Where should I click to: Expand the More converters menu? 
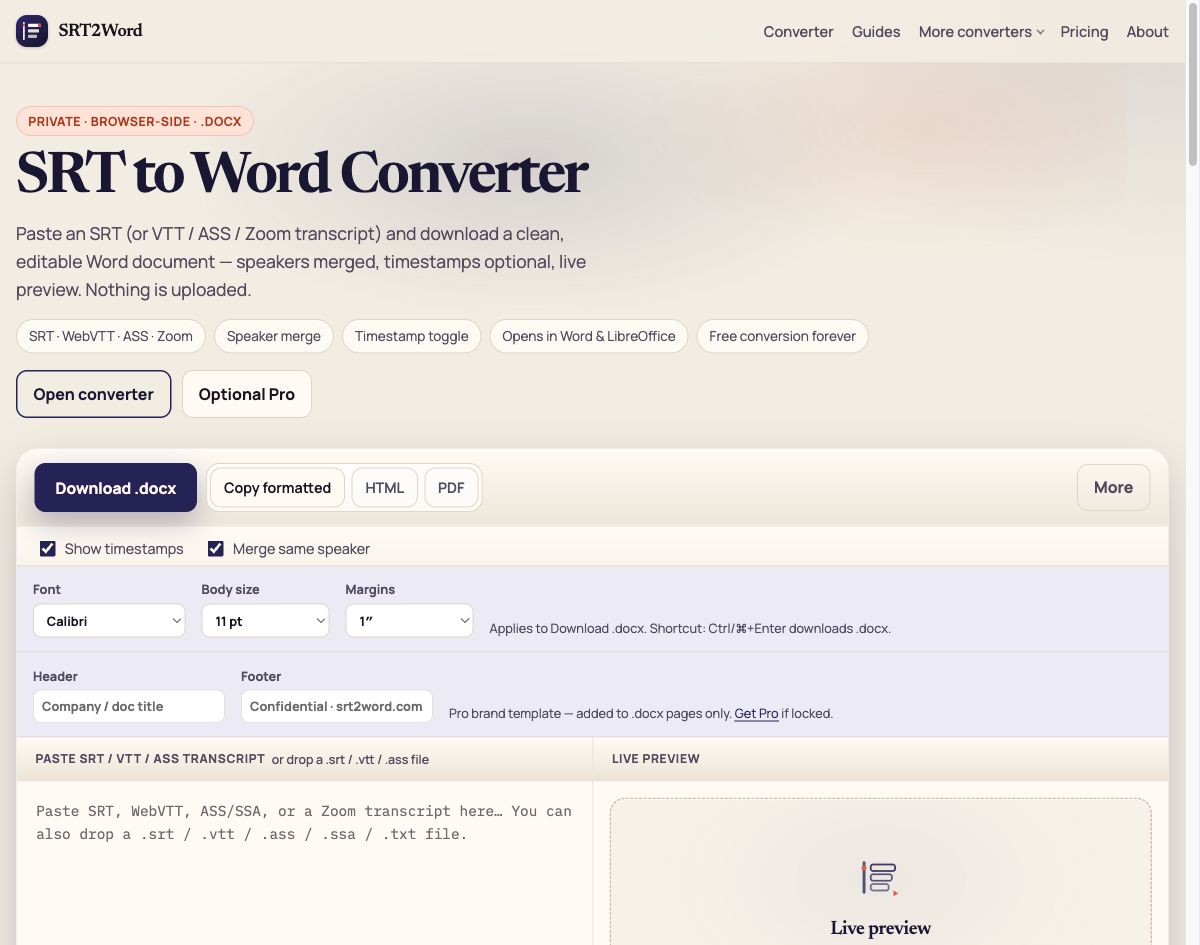981,32
